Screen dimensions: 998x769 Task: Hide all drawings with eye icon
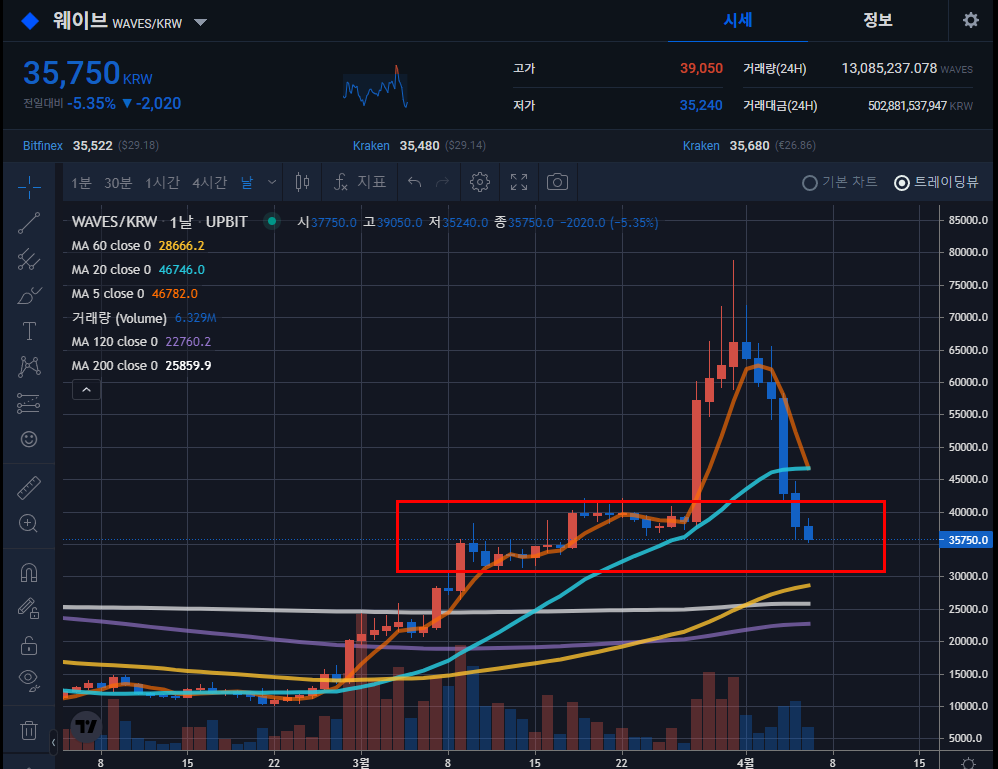29,680
